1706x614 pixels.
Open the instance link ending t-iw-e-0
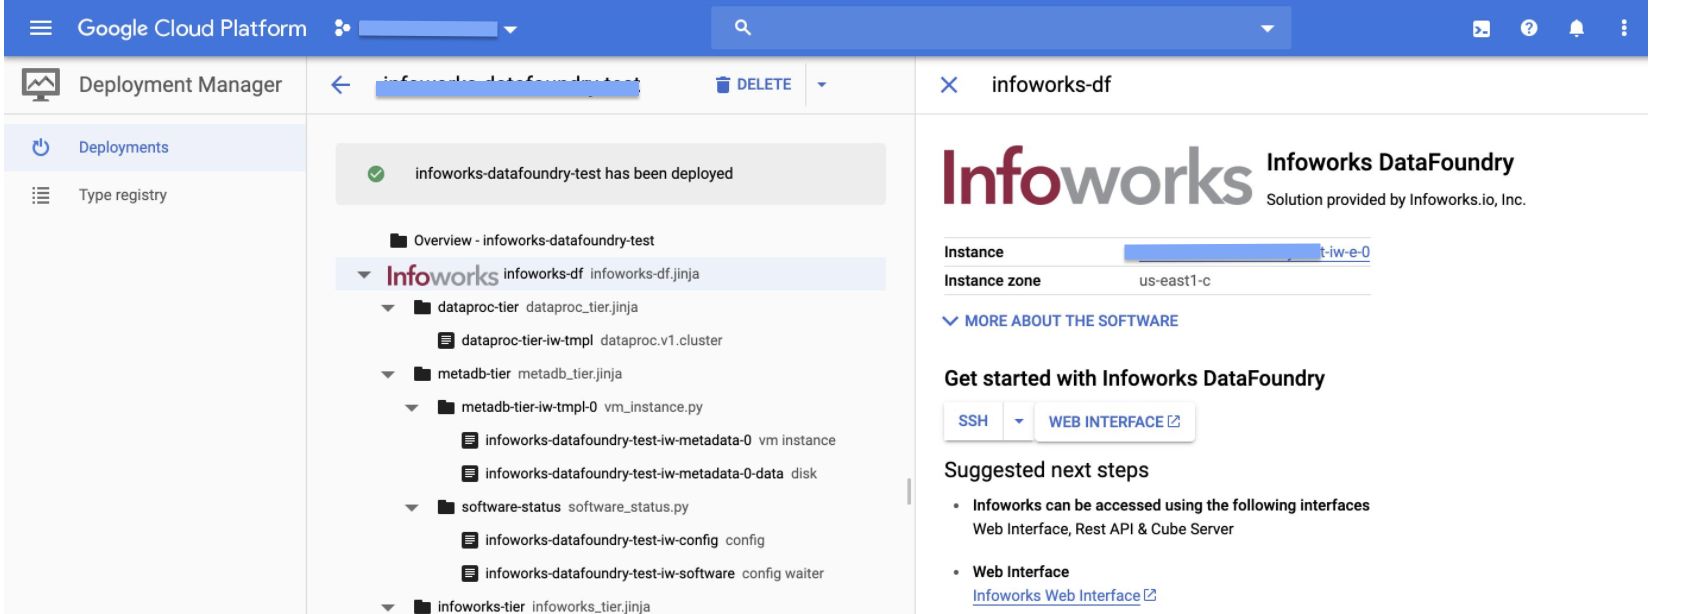1247,252
